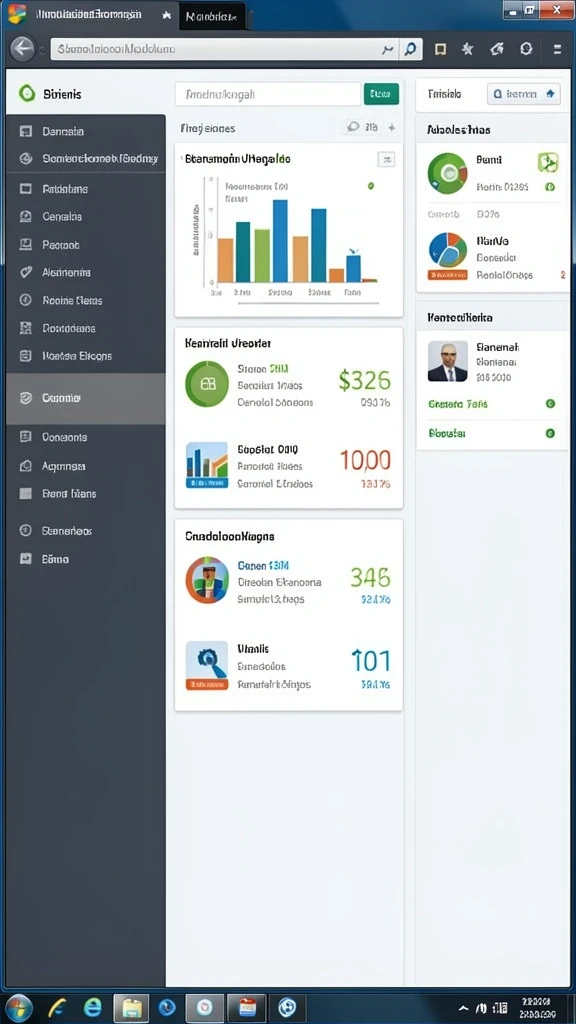Image resolution: width=576 pixels, height=1024 pixels.
Task: Open Internet Explorer from the taskbar
Action: pyautogui.click(x=95, y=1008)
